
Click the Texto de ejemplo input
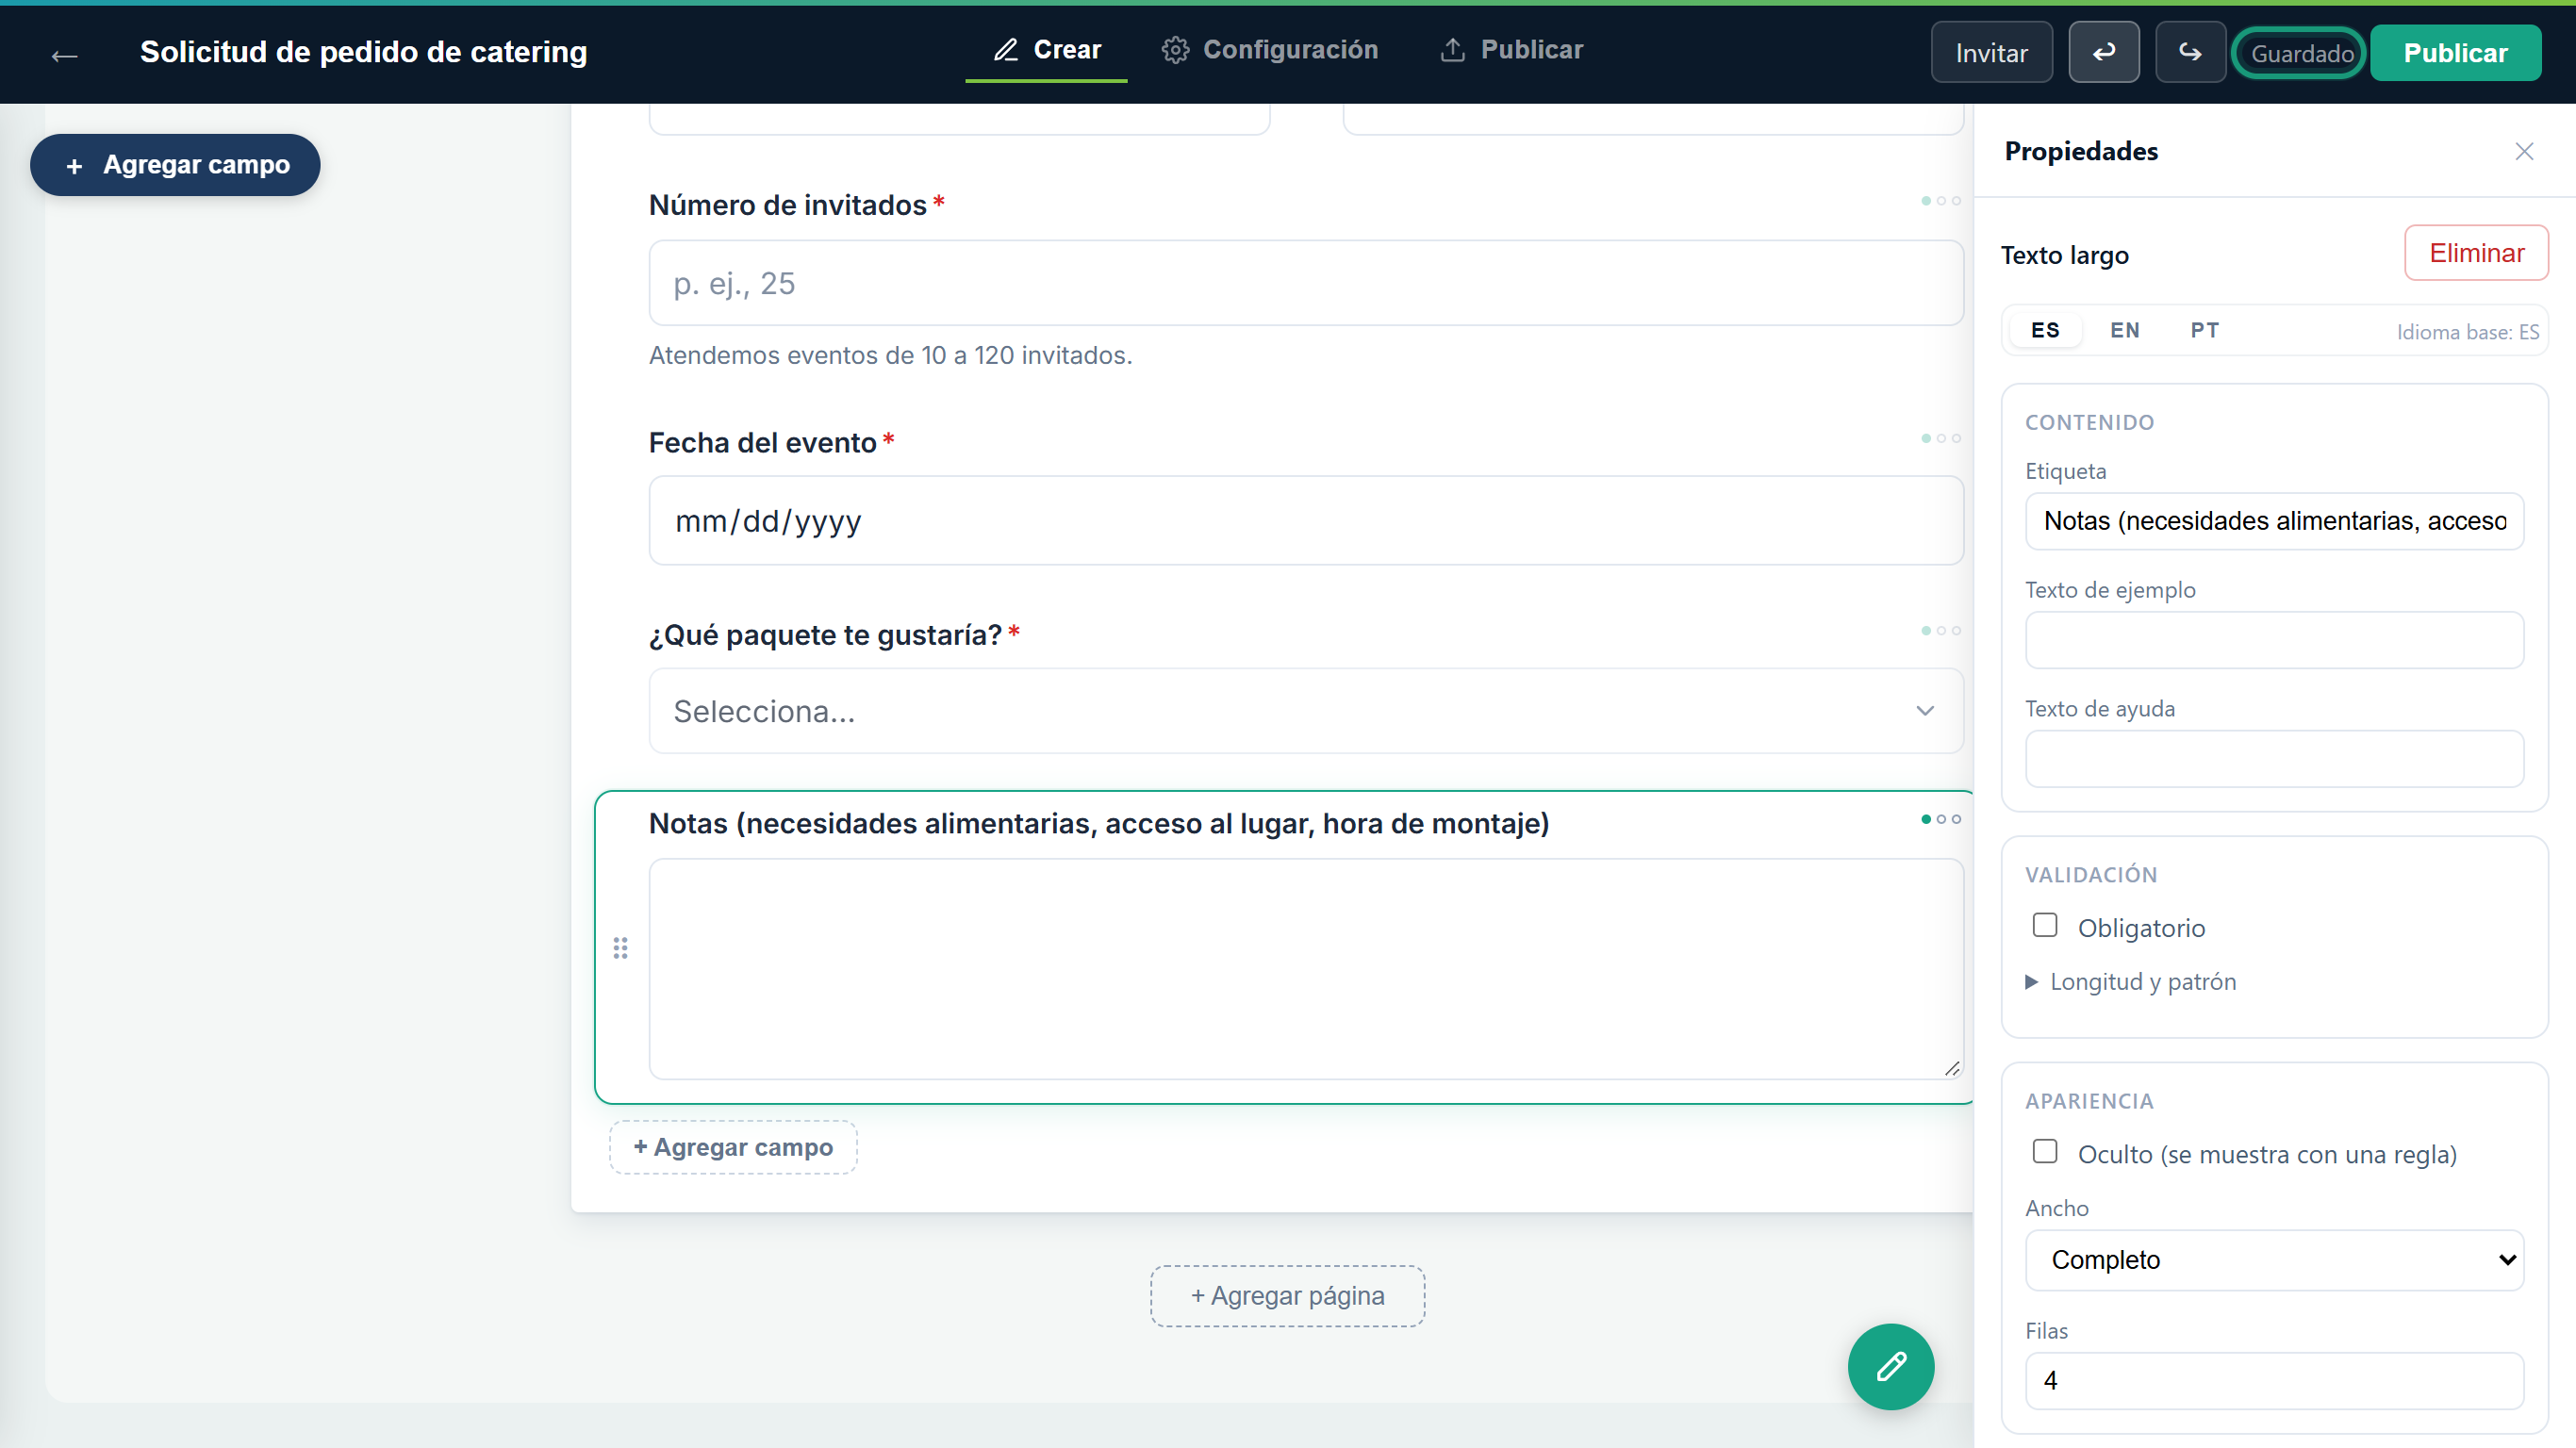pyautogui.click(x=2273, y=640)
